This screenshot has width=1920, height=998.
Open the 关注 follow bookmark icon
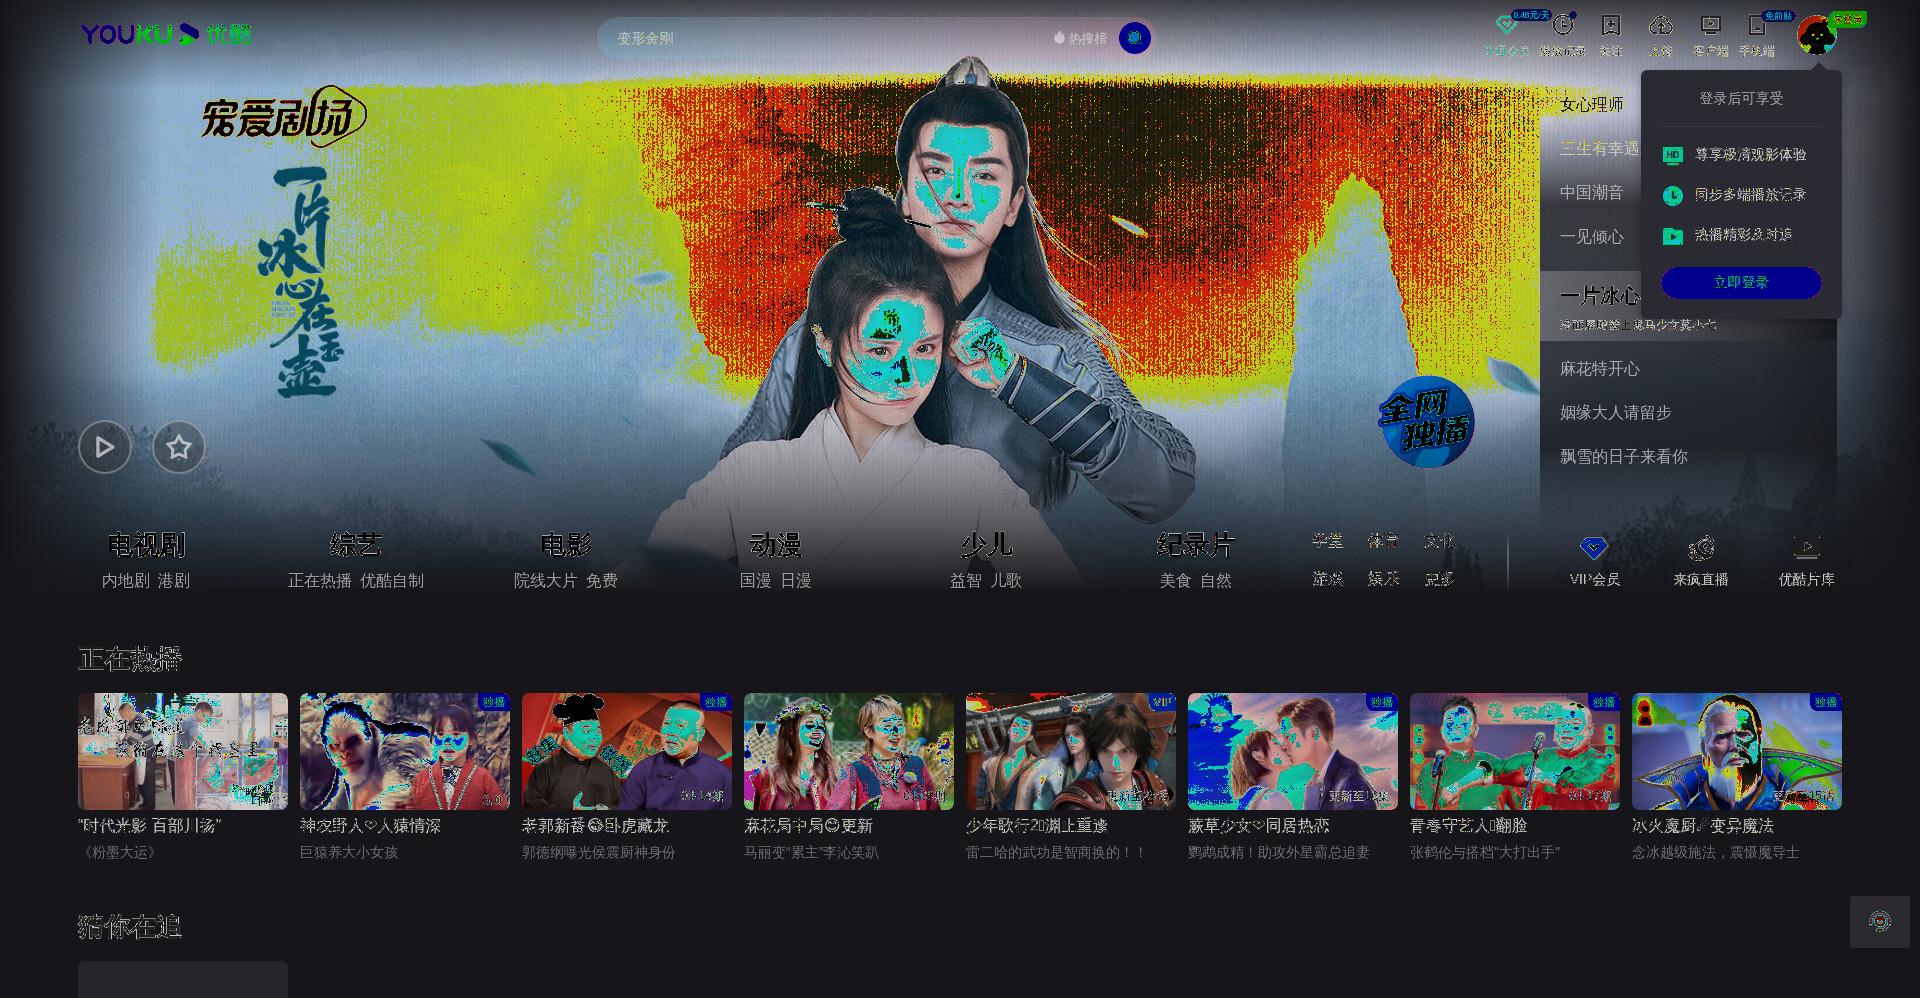1610,26
